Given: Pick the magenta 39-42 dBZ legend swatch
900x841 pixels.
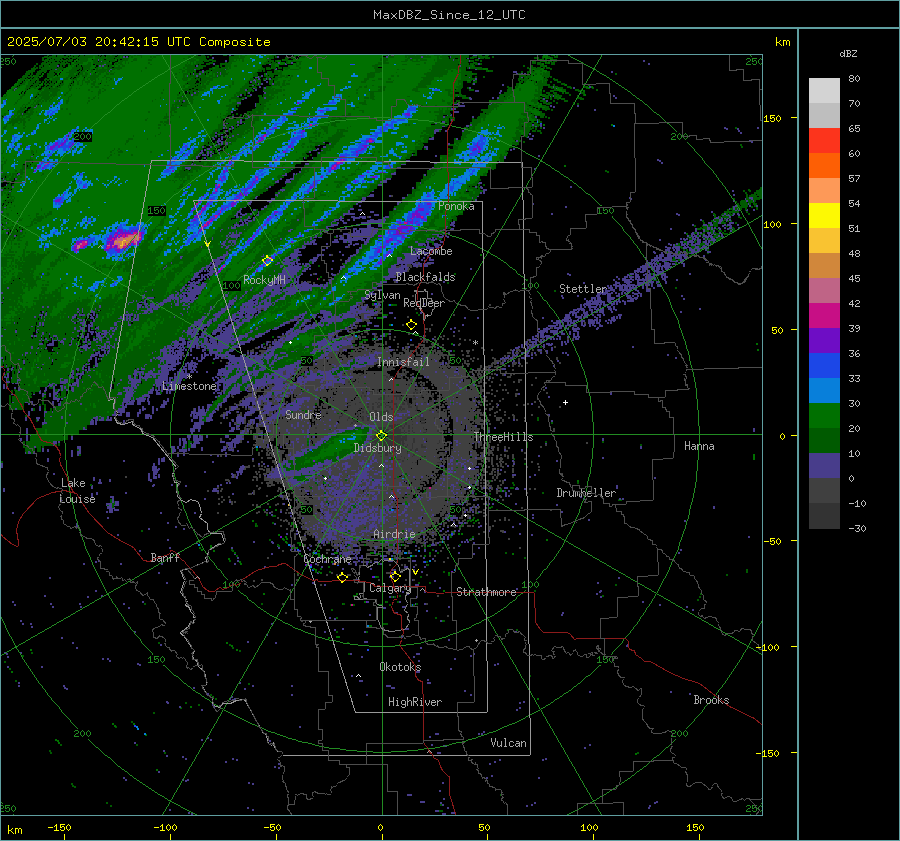Looking at the screenshot, I should pyautogui.click(x=824, y=316).
